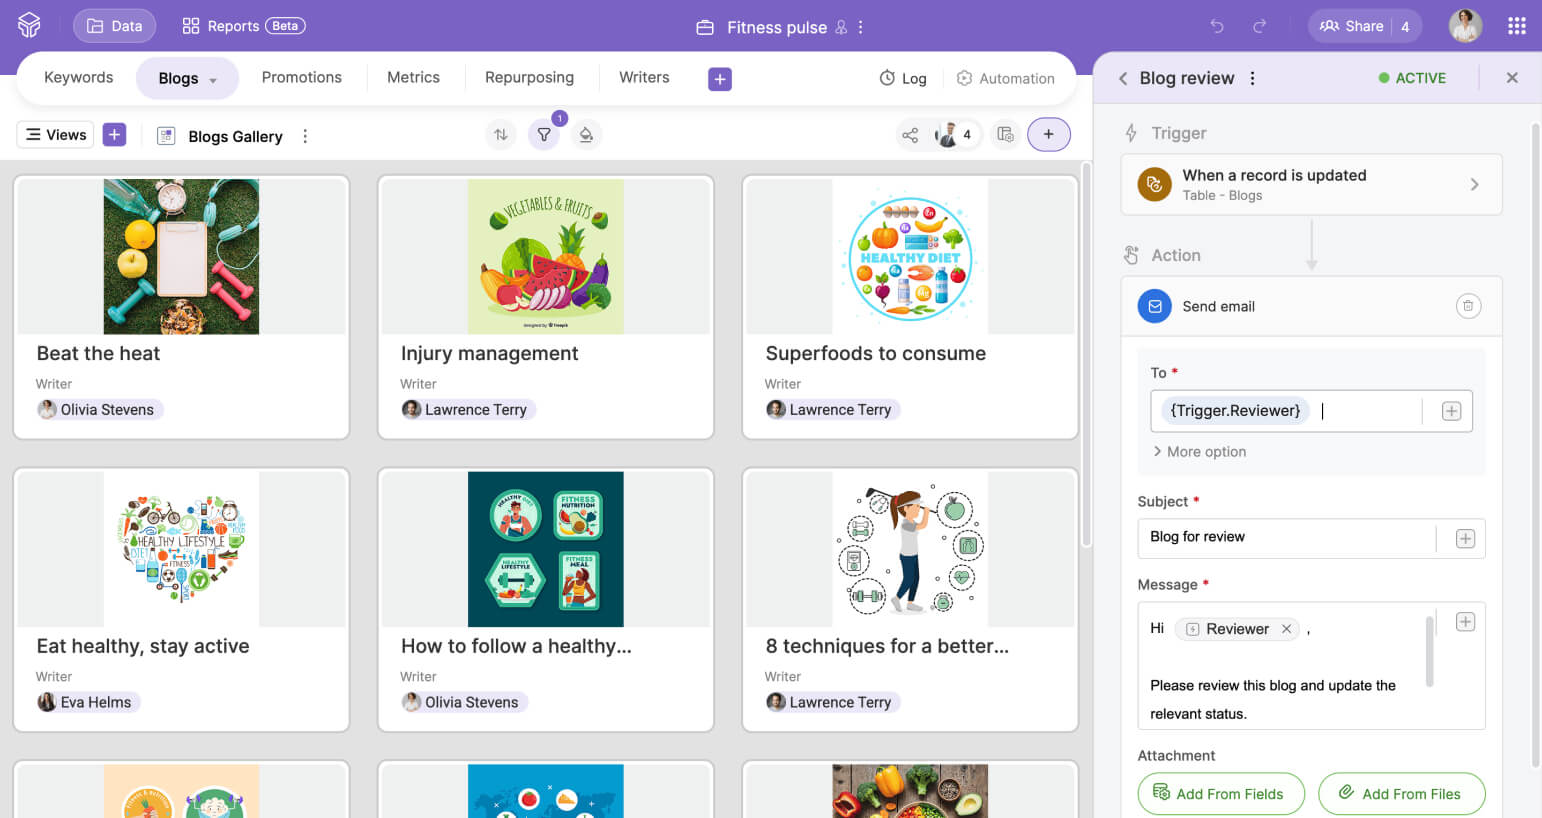
Task: Click Olivia Stevens on Beat the heat card
Action: tap(98, 409)
